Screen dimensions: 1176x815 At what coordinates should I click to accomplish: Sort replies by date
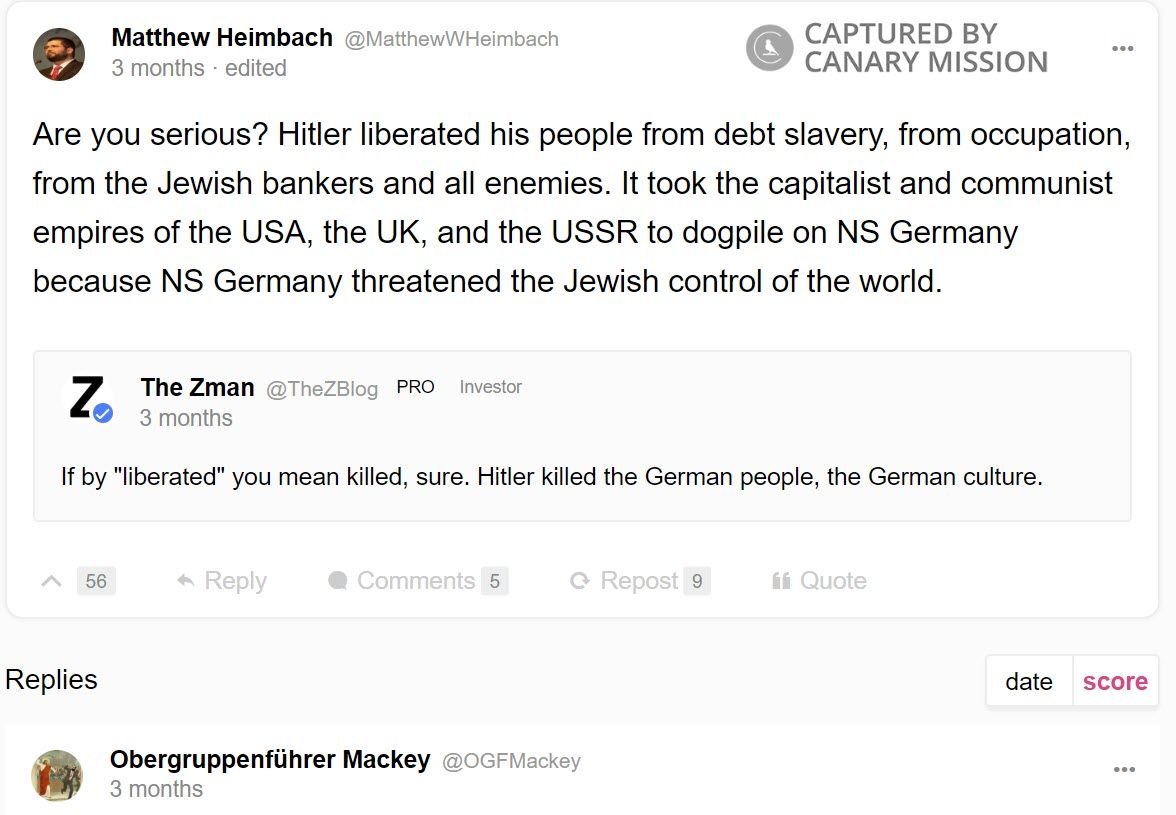[1029, 682]
